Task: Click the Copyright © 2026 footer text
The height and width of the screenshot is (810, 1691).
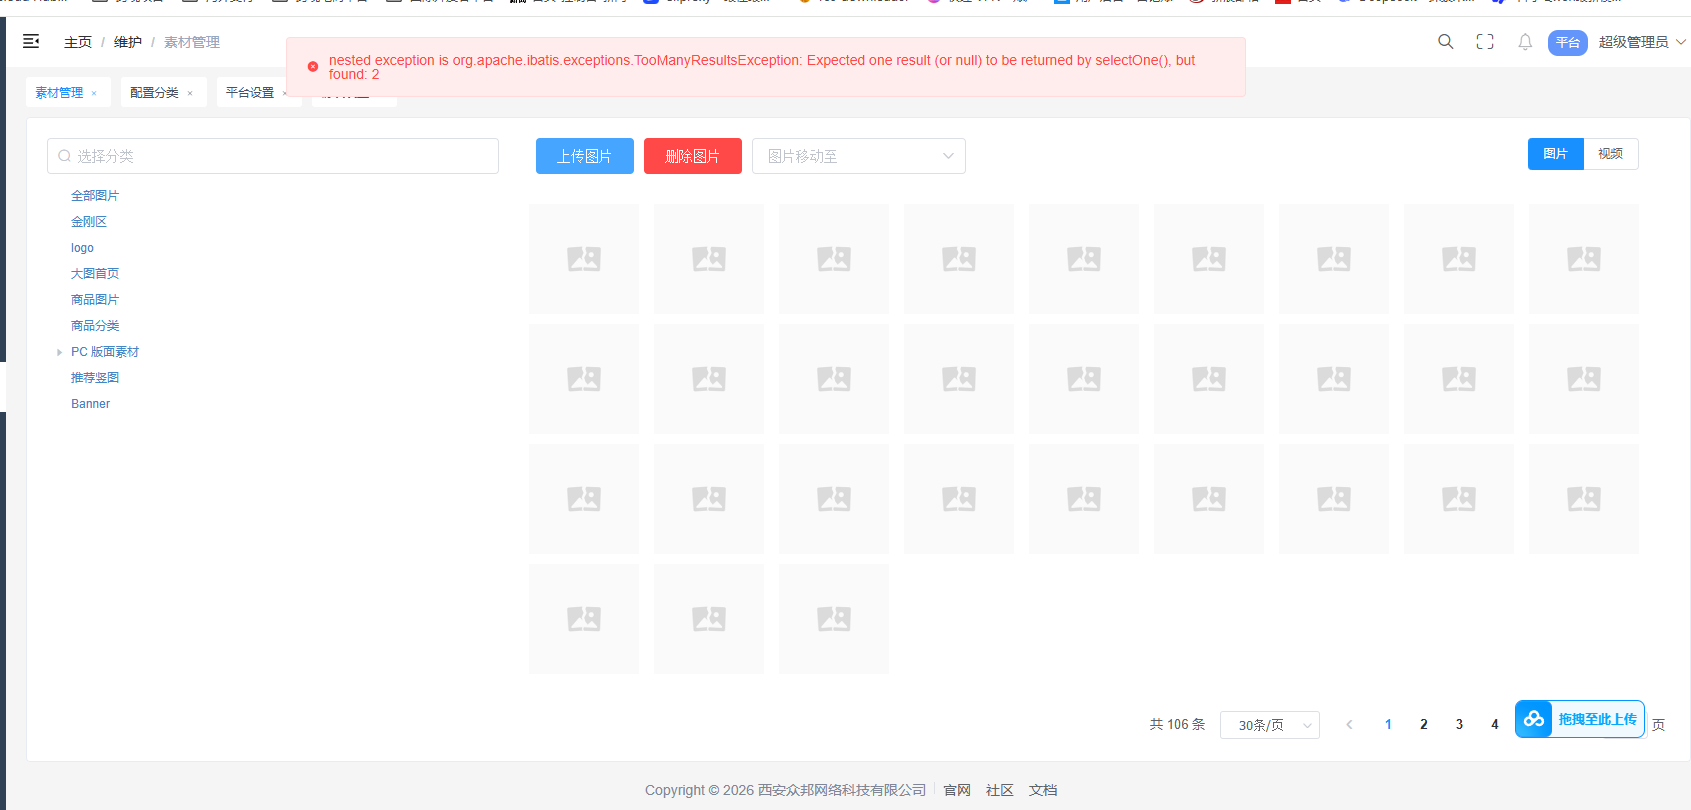Action: pyautogui.click(x=785, y=790)
